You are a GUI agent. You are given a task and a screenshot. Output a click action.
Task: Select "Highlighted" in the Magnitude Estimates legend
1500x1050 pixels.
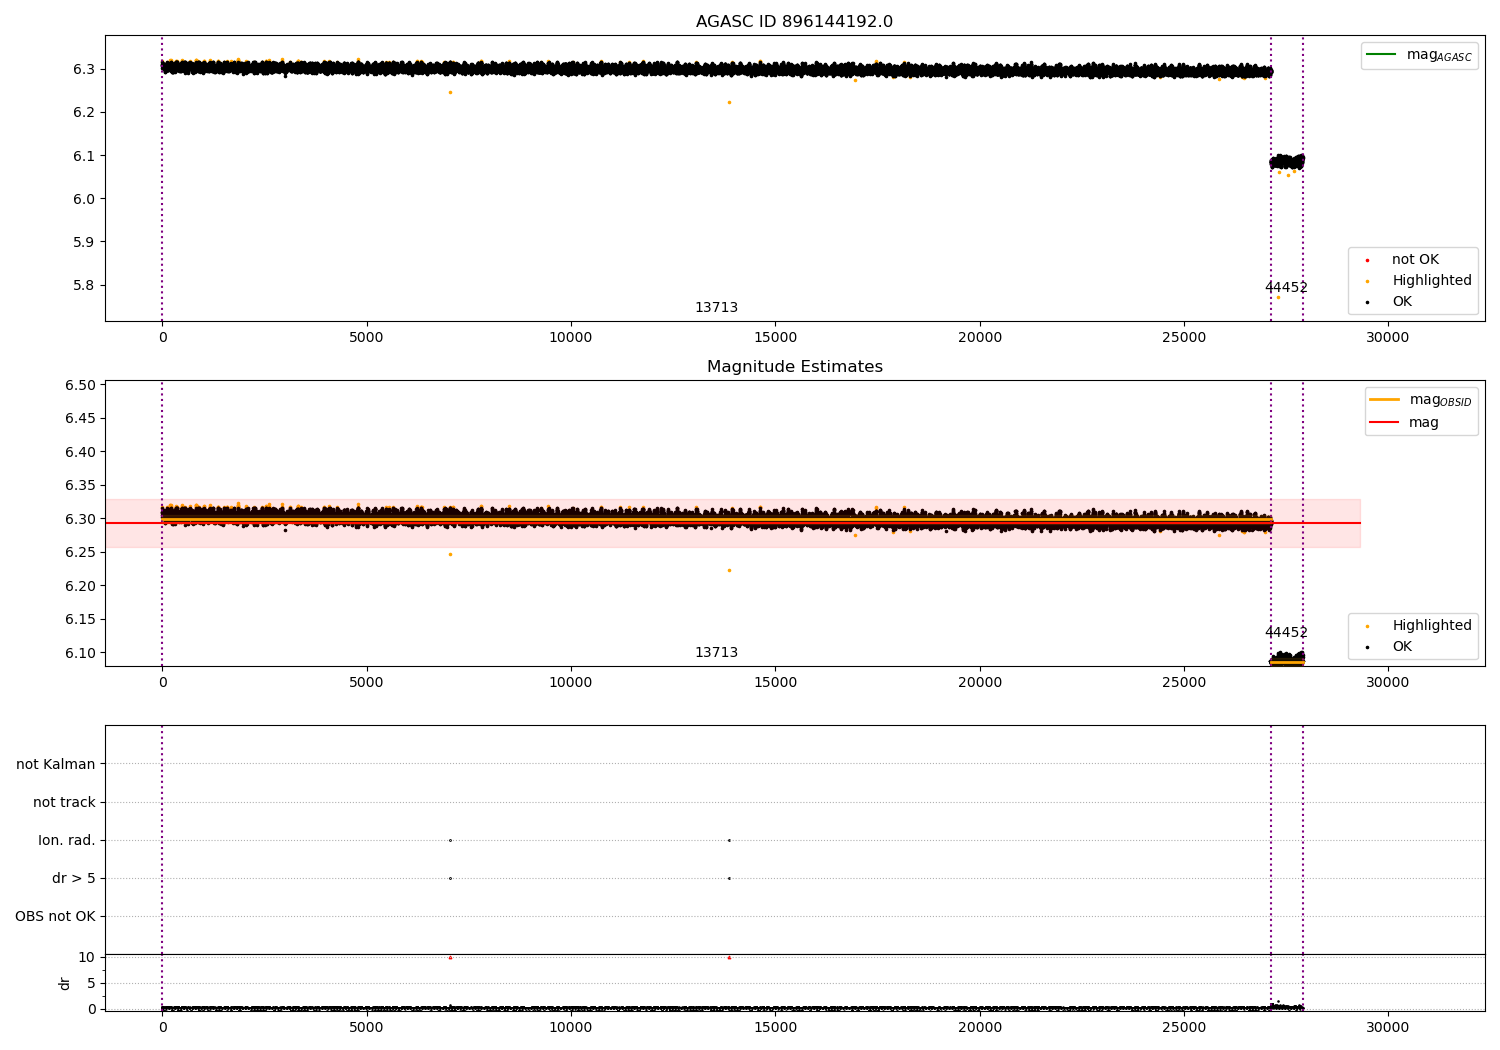point(1432,626)
